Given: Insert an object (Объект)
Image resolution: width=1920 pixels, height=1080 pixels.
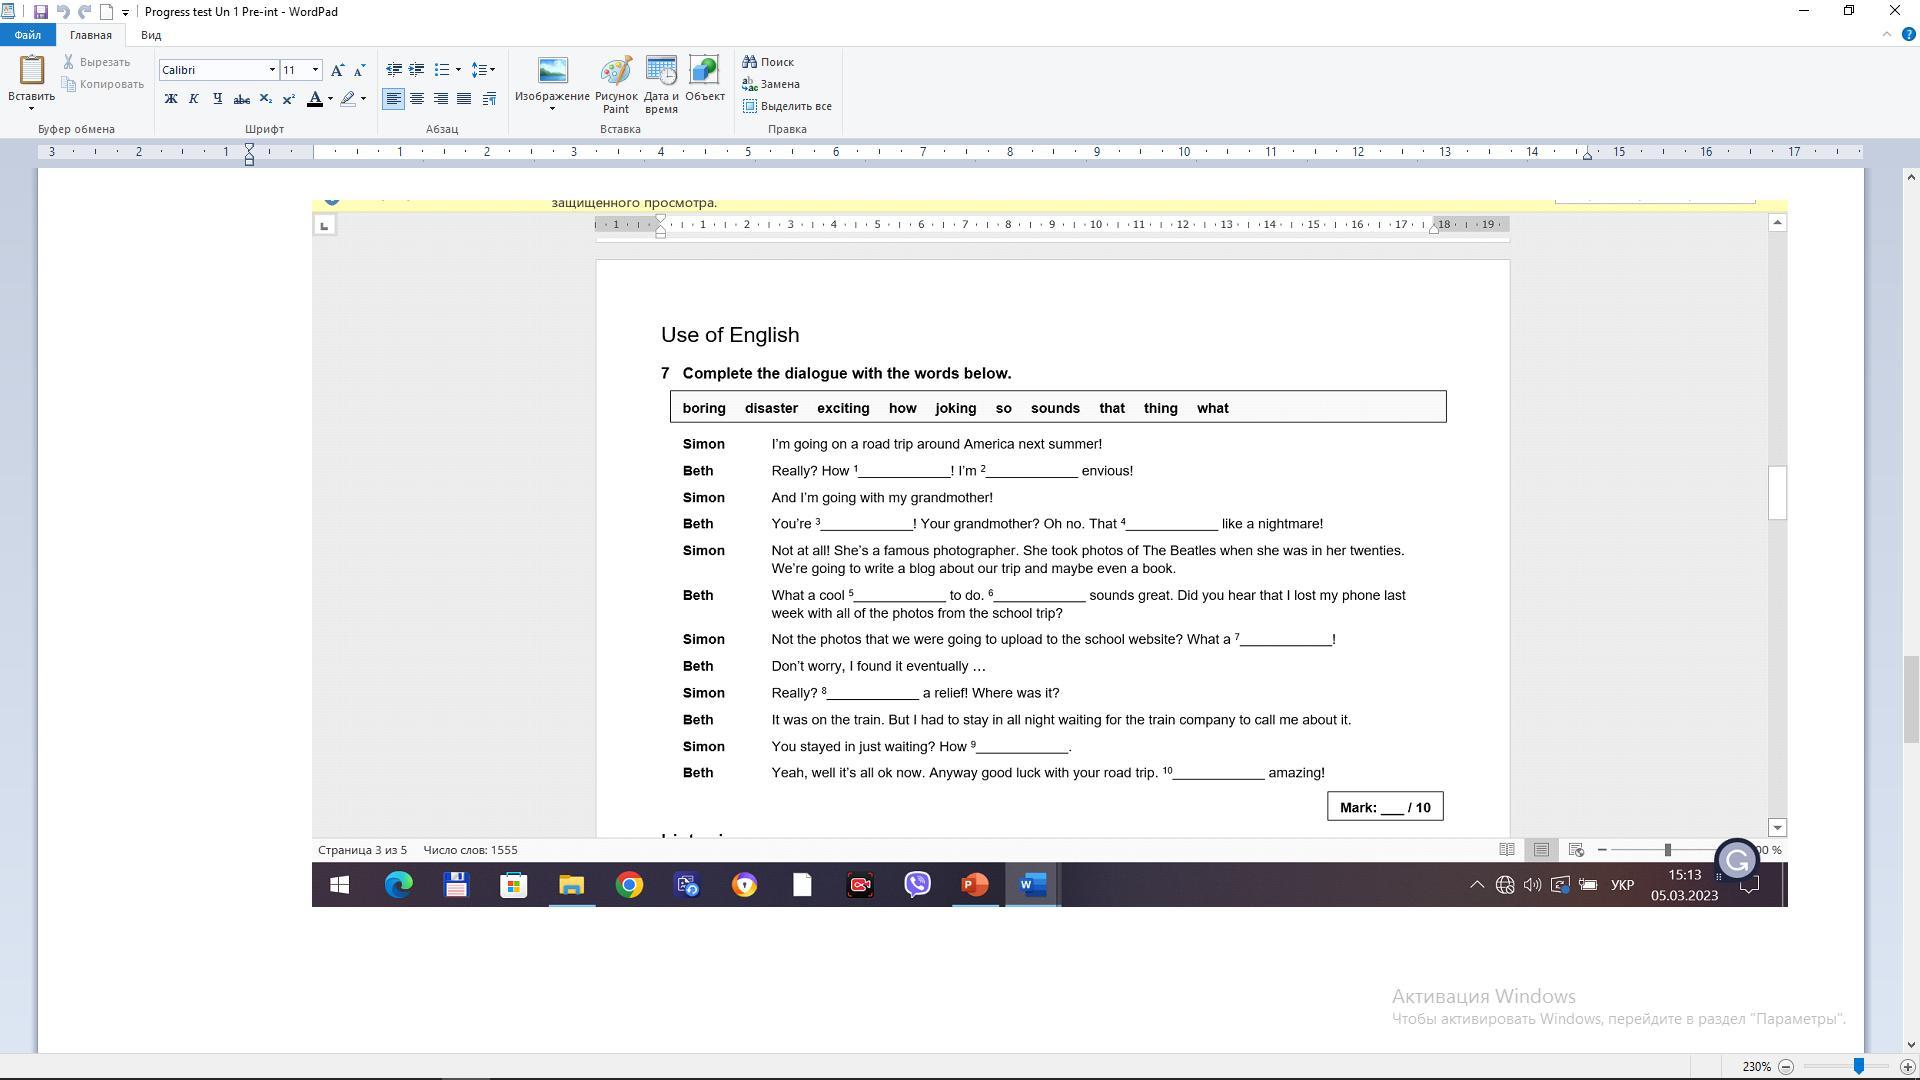Looking at the screenshot, I should tap(705, 80).
